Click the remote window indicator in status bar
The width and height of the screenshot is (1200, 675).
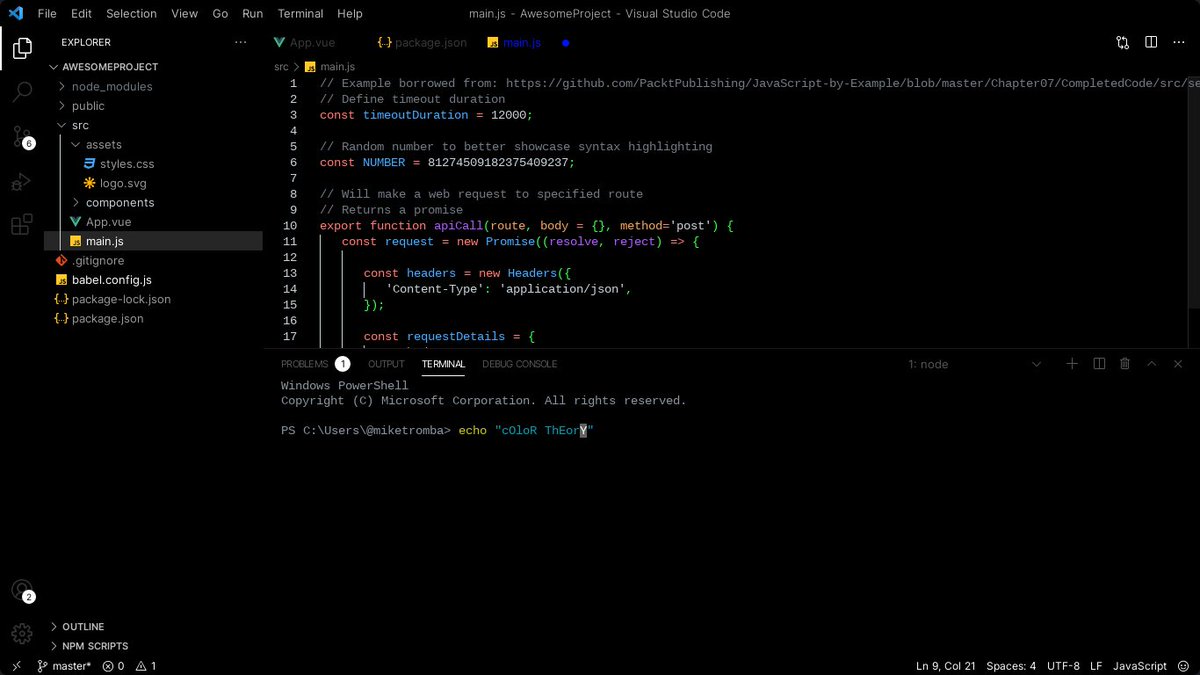16,666
